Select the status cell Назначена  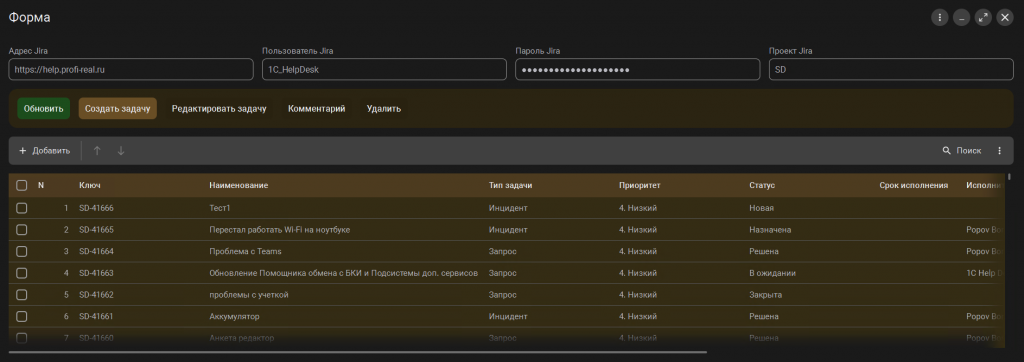(771, 230)
